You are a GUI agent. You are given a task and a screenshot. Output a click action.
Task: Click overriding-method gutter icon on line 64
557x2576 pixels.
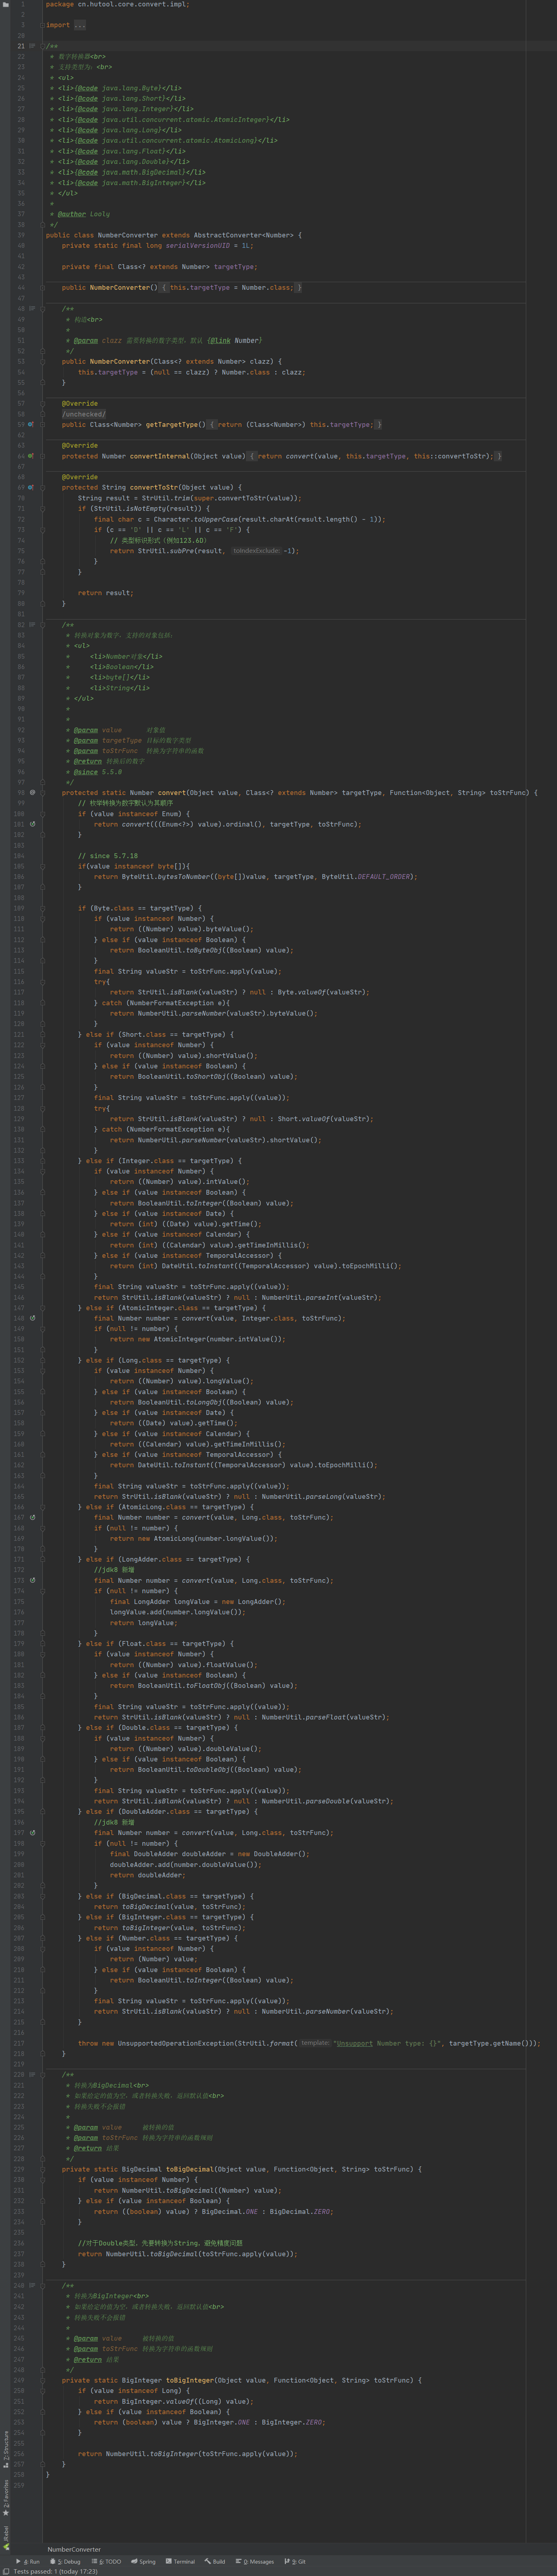[31, 456]
